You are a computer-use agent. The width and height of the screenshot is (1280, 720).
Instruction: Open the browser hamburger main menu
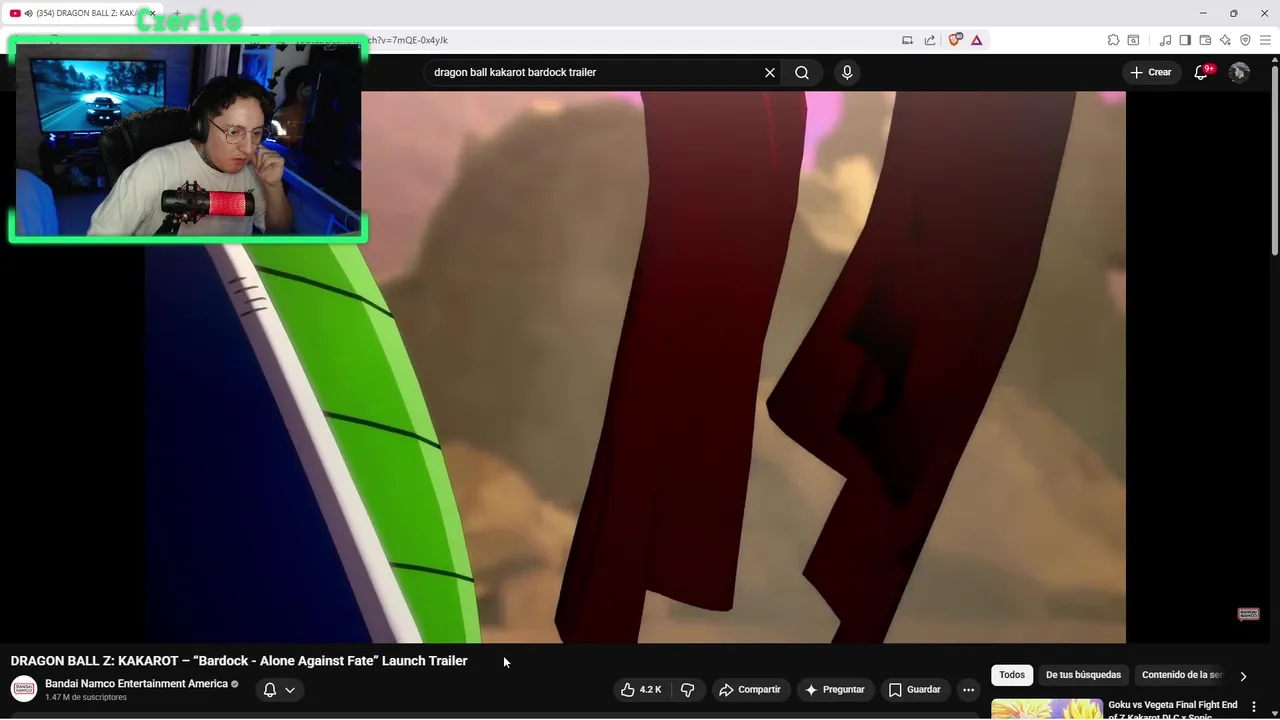(1265, 40)
